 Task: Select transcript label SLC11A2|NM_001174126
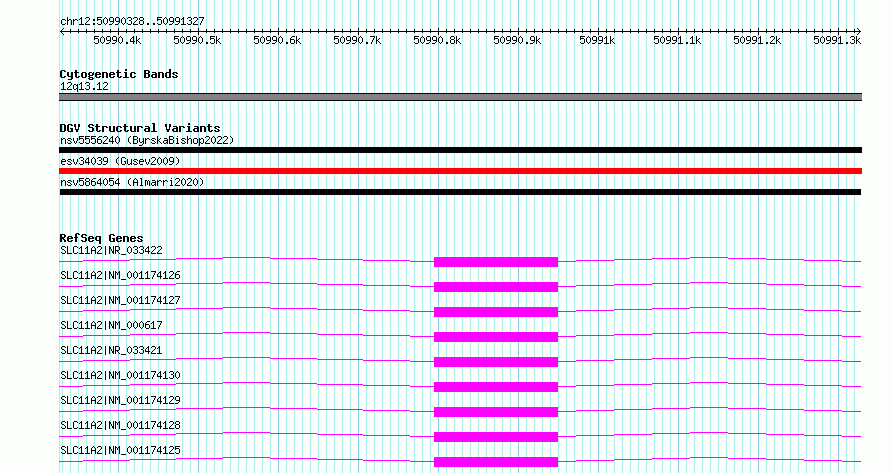[120, 275]
